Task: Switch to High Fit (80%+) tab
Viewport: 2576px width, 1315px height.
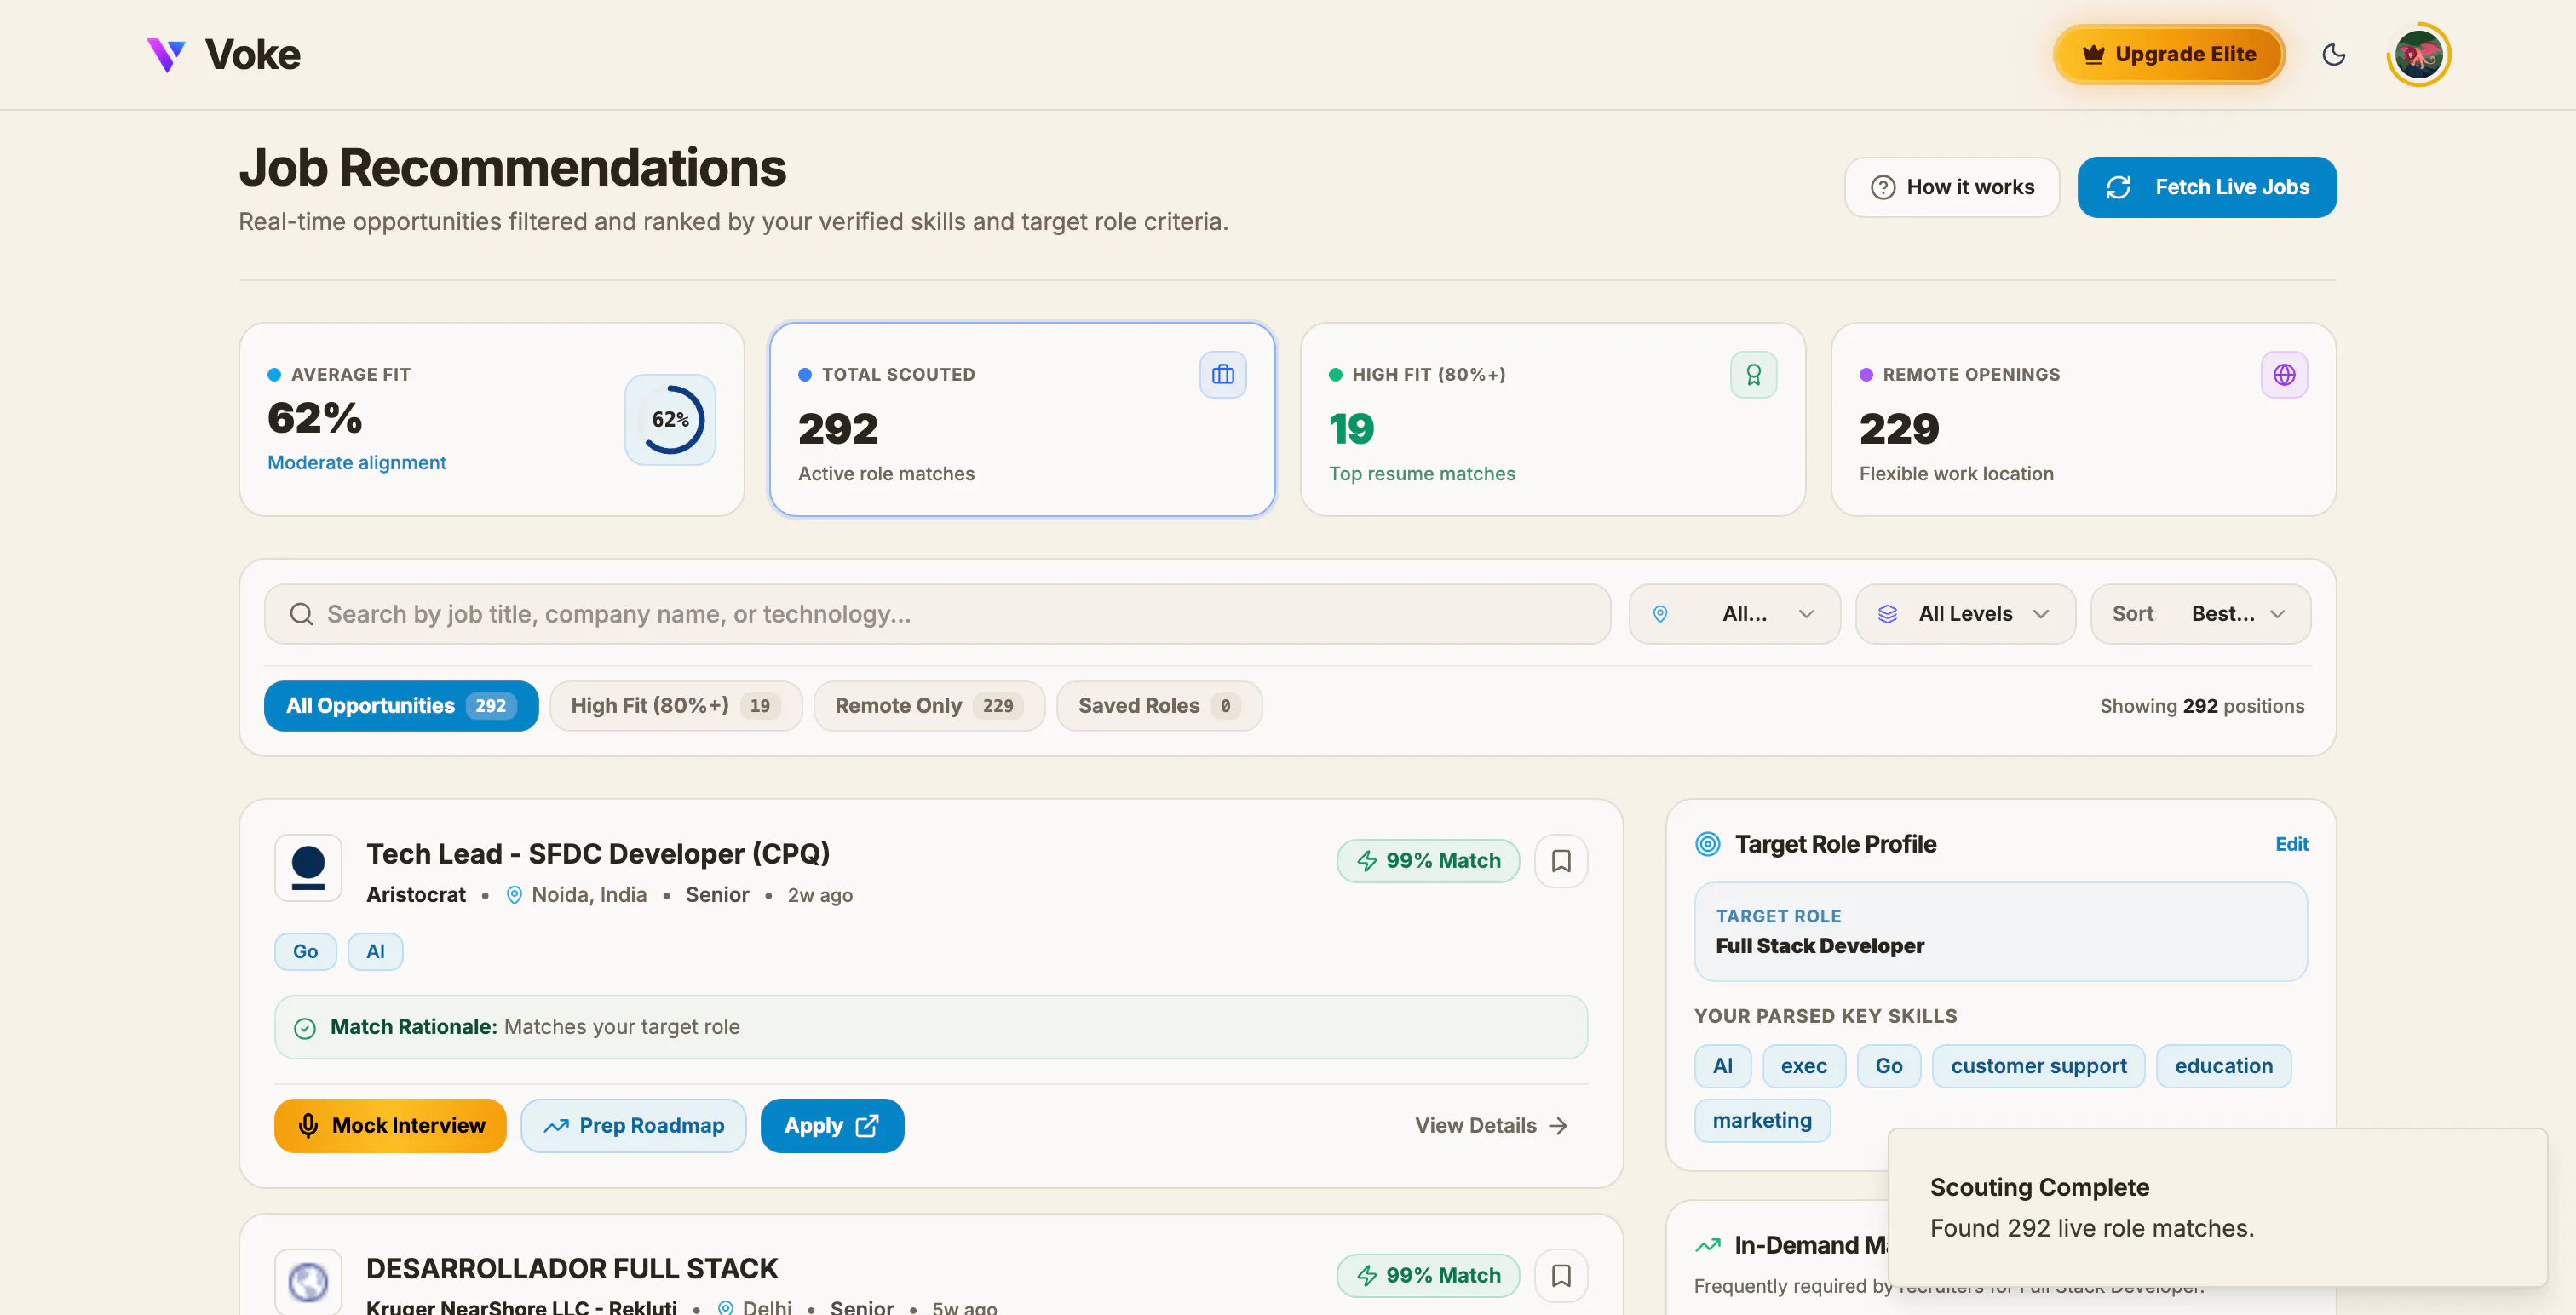Action: pos(675,706)
